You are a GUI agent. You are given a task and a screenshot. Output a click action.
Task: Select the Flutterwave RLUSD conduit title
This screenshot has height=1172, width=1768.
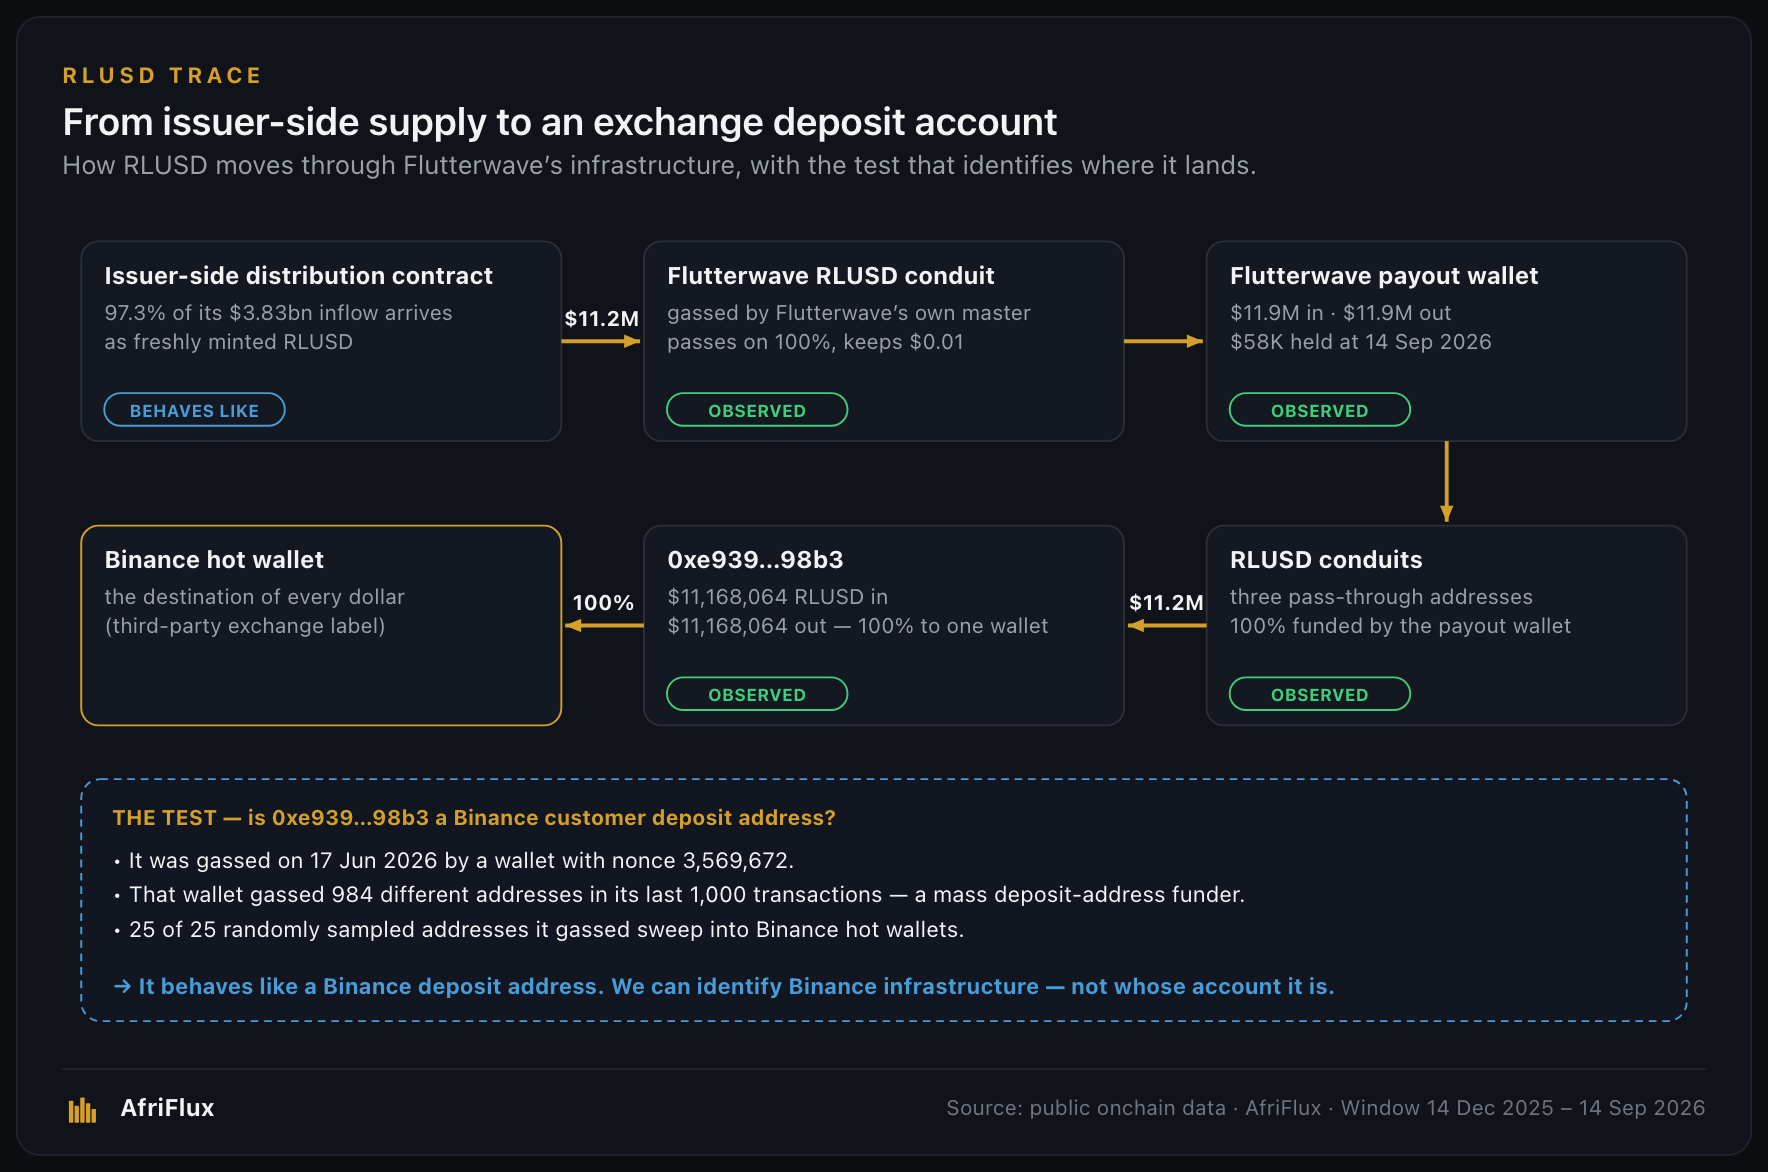830,276
